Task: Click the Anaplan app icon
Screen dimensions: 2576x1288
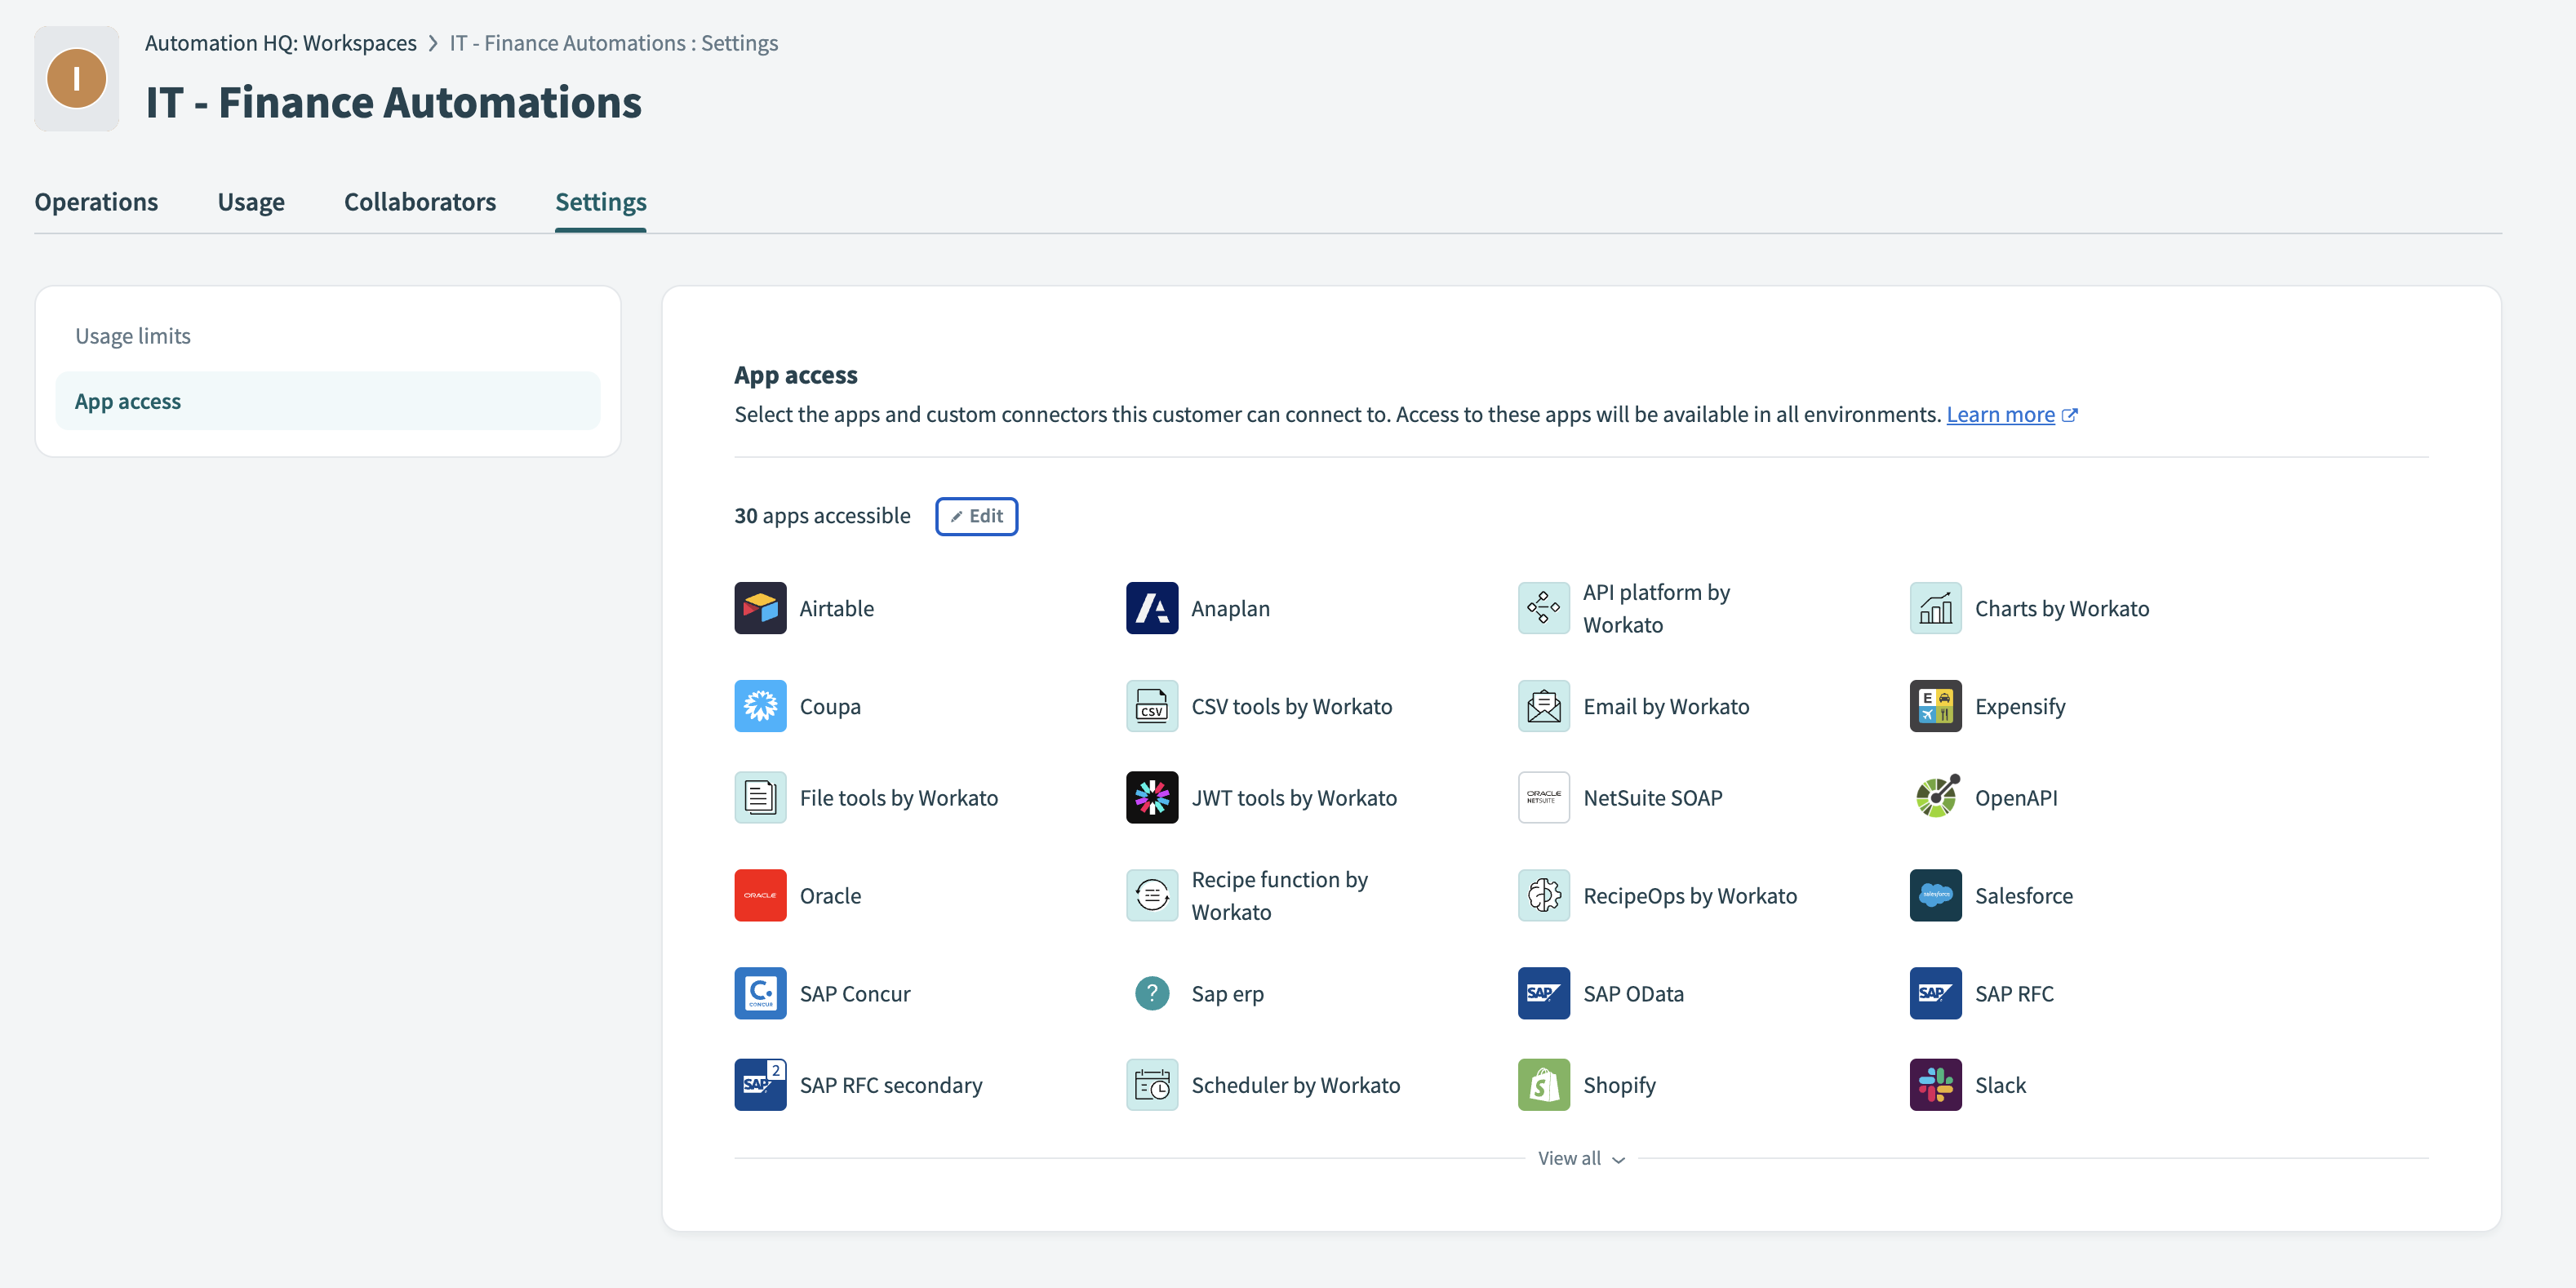Action: click(x=1151, y=608)
